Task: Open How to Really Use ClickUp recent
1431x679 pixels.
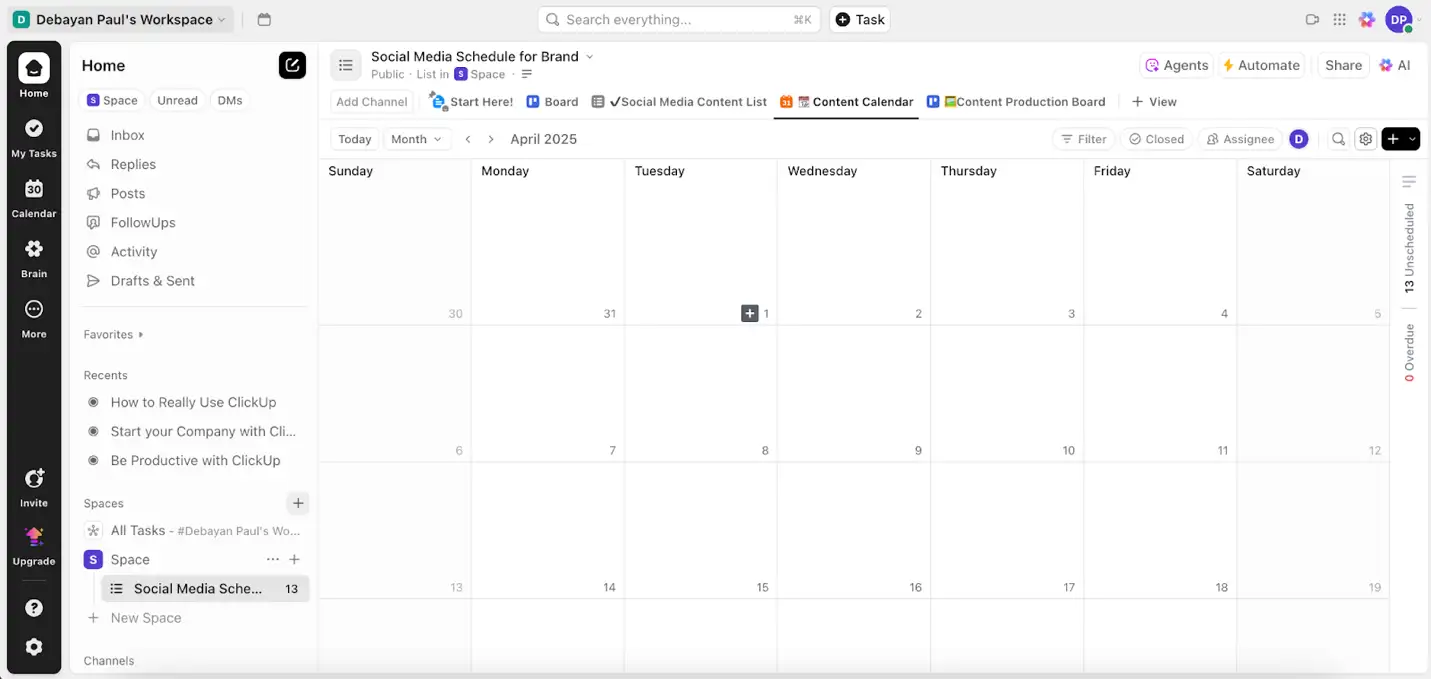Action: (x=194, y=402)
